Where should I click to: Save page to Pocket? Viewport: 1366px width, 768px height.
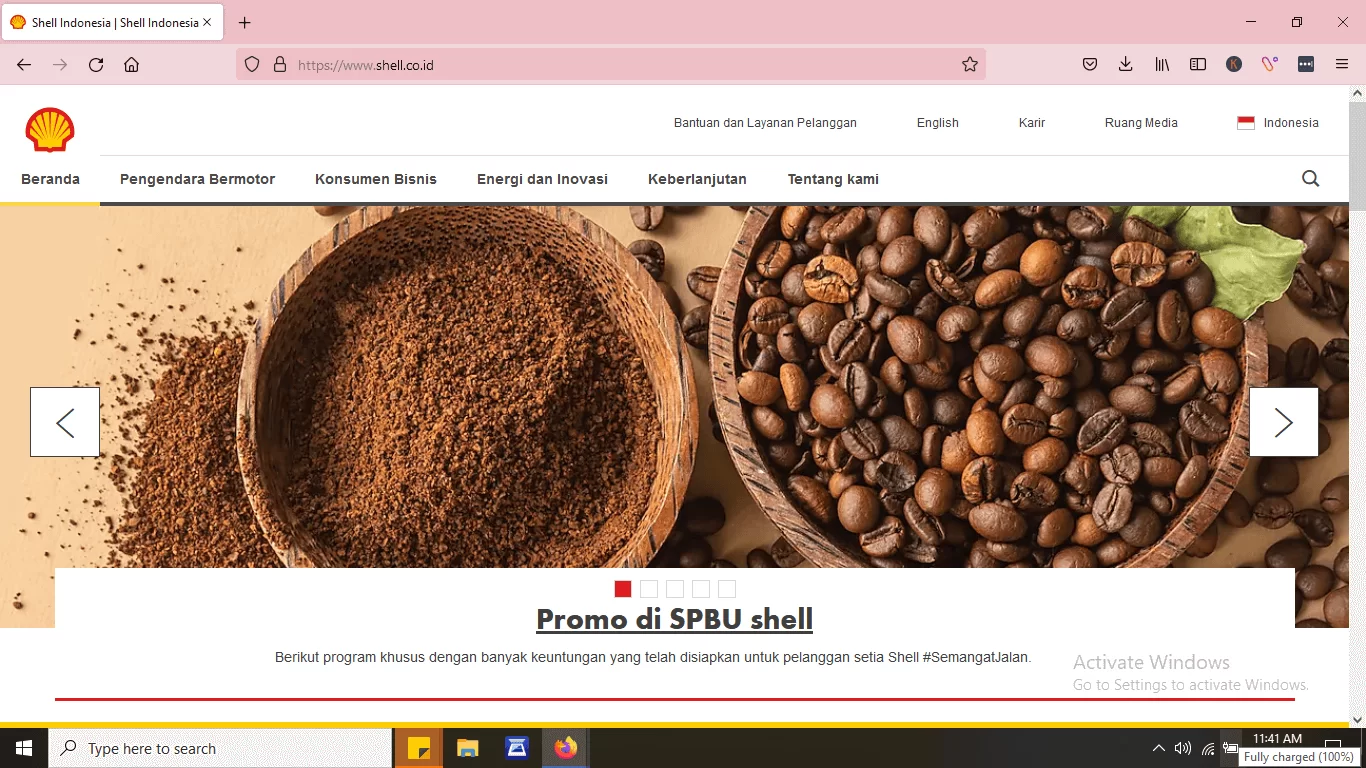coord(1090,65)
